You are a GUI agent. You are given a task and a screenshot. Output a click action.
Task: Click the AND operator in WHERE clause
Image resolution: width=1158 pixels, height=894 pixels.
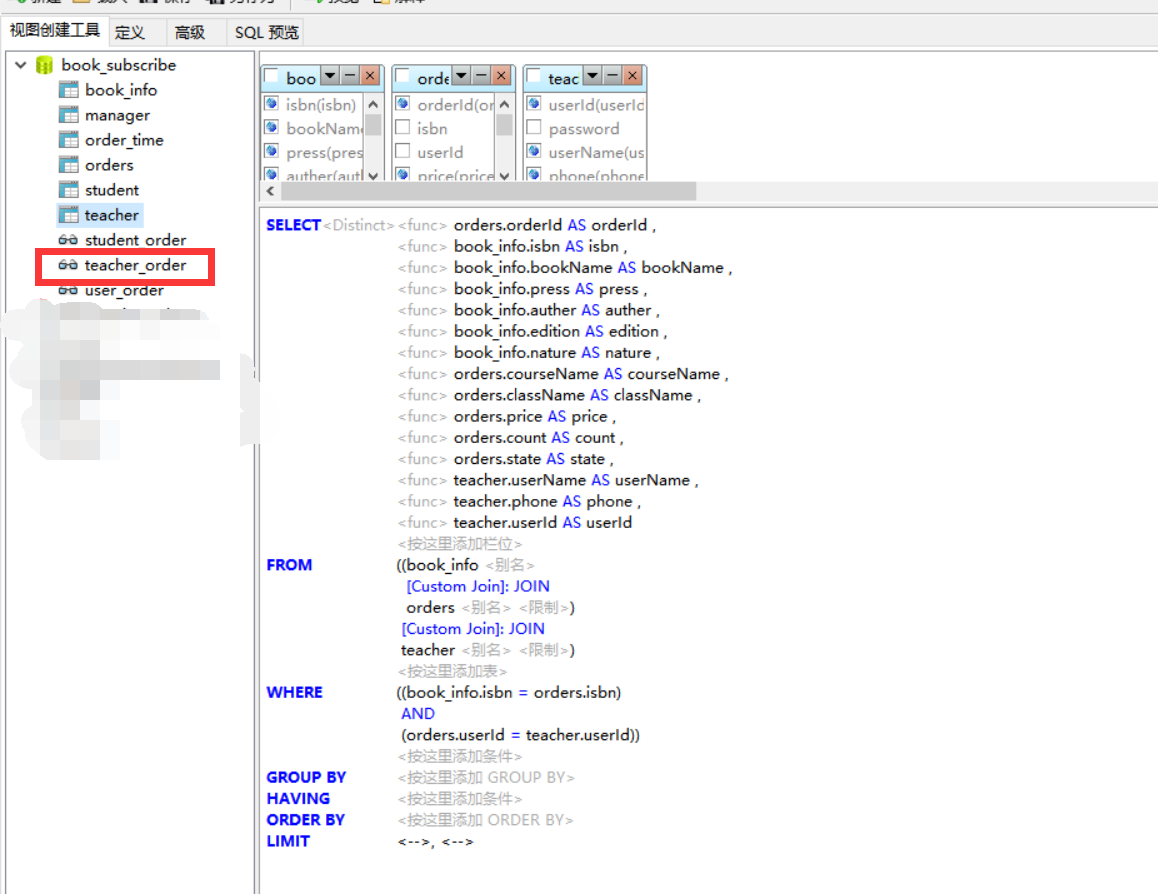[418, 714]
